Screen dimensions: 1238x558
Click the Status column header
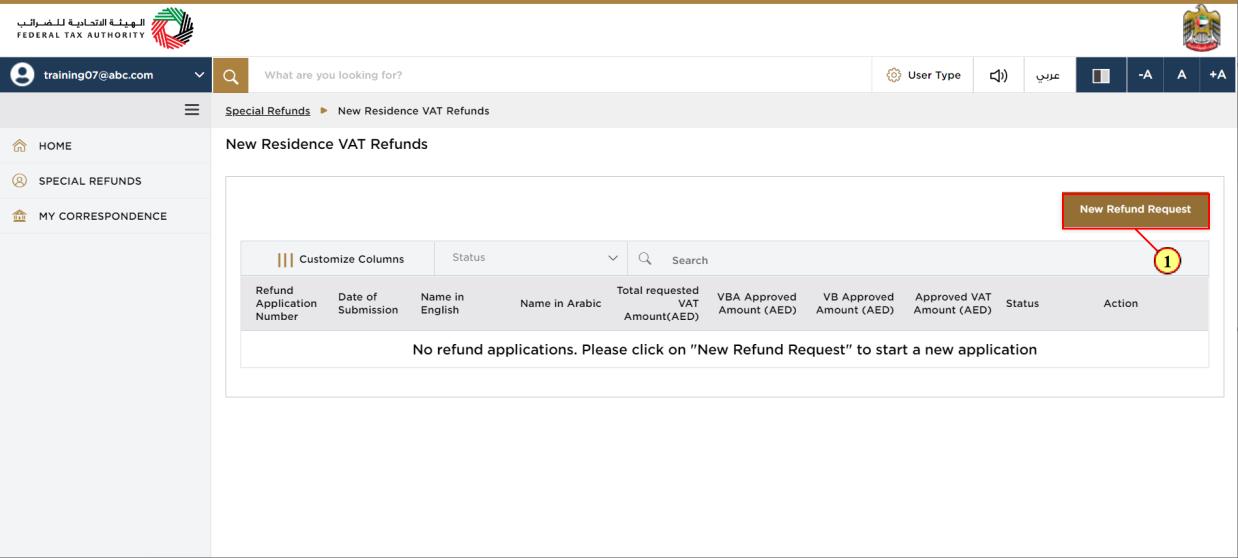click(x=1022, y=303)
